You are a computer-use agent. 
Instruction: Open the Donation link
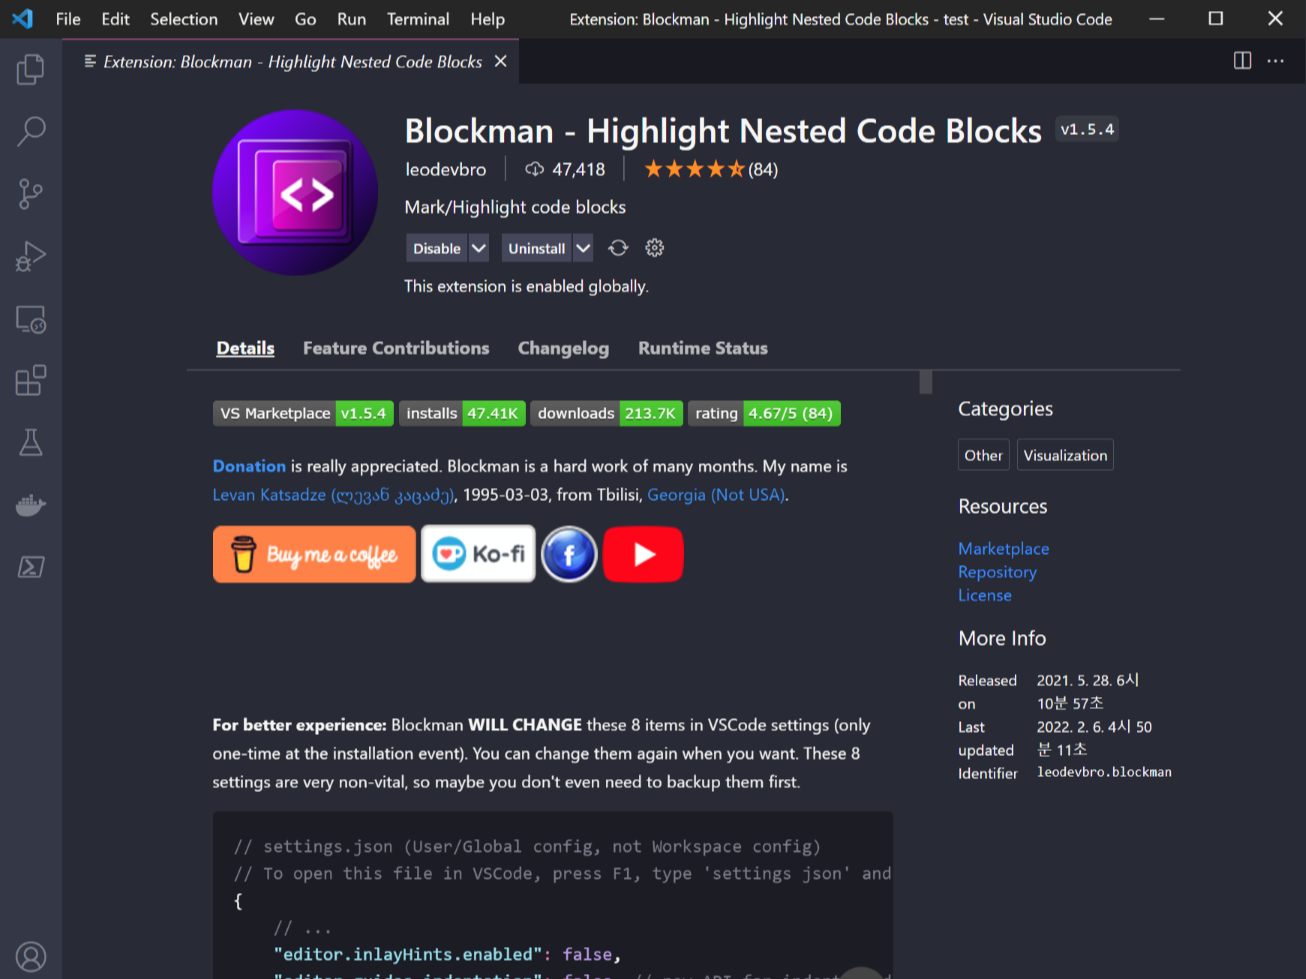coord(249,466)
